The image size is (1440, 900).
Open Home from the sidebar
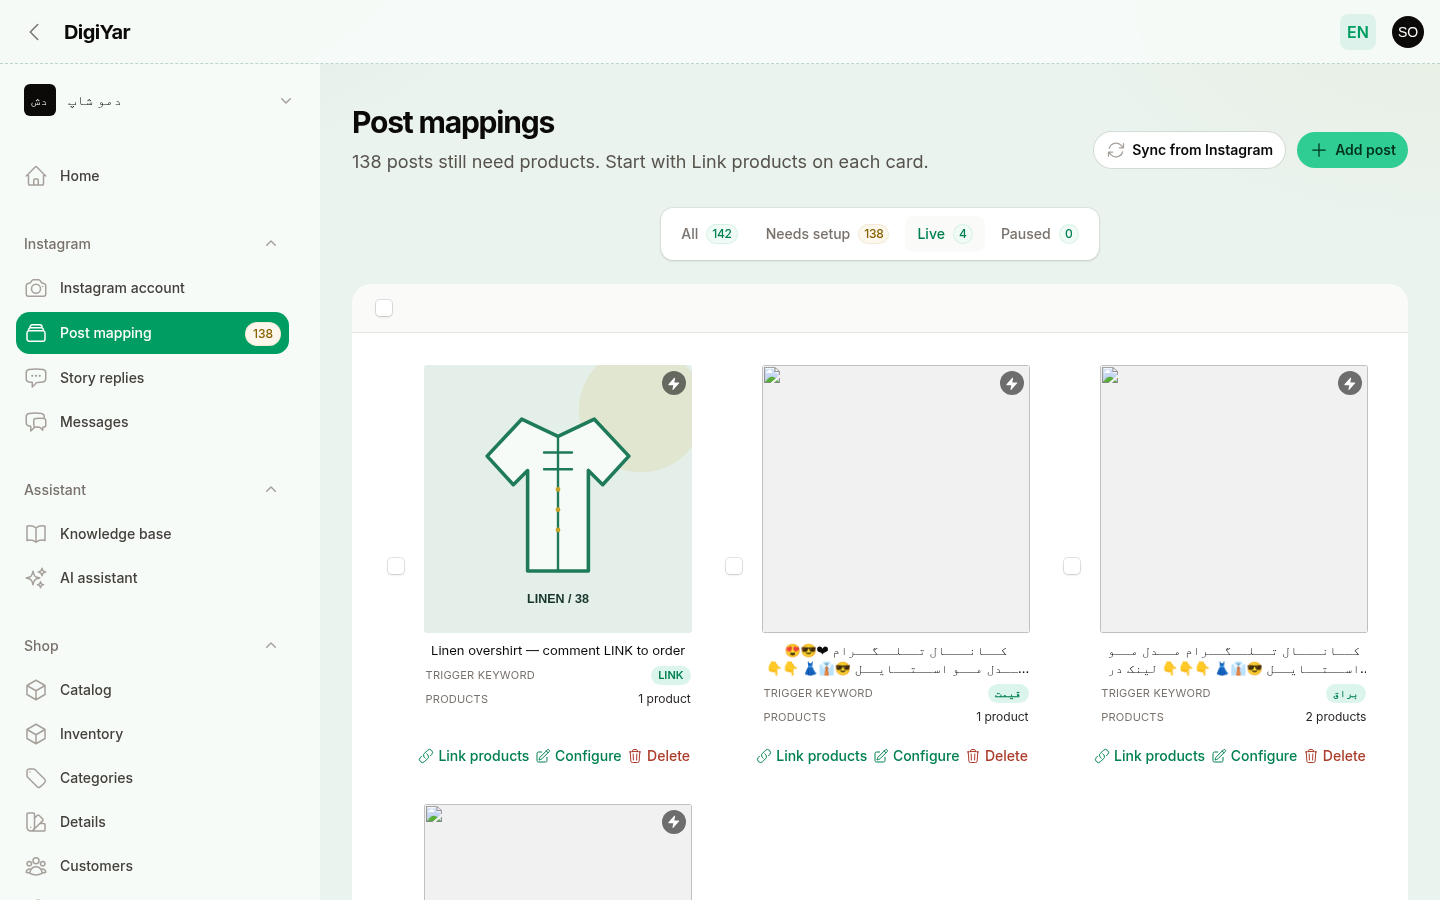click(152, 176)
